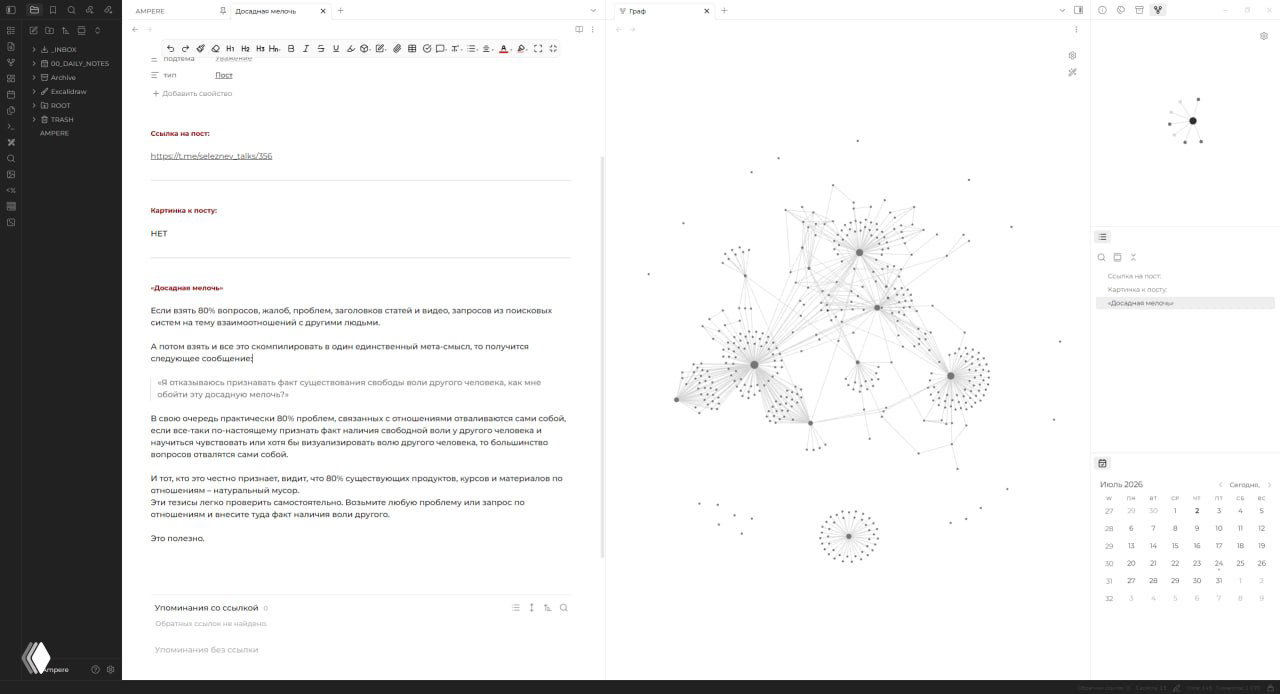The image size is (1280, 694).
Task: Open the tab list dropdown chevron
Action: click(x=1063, y=10)
